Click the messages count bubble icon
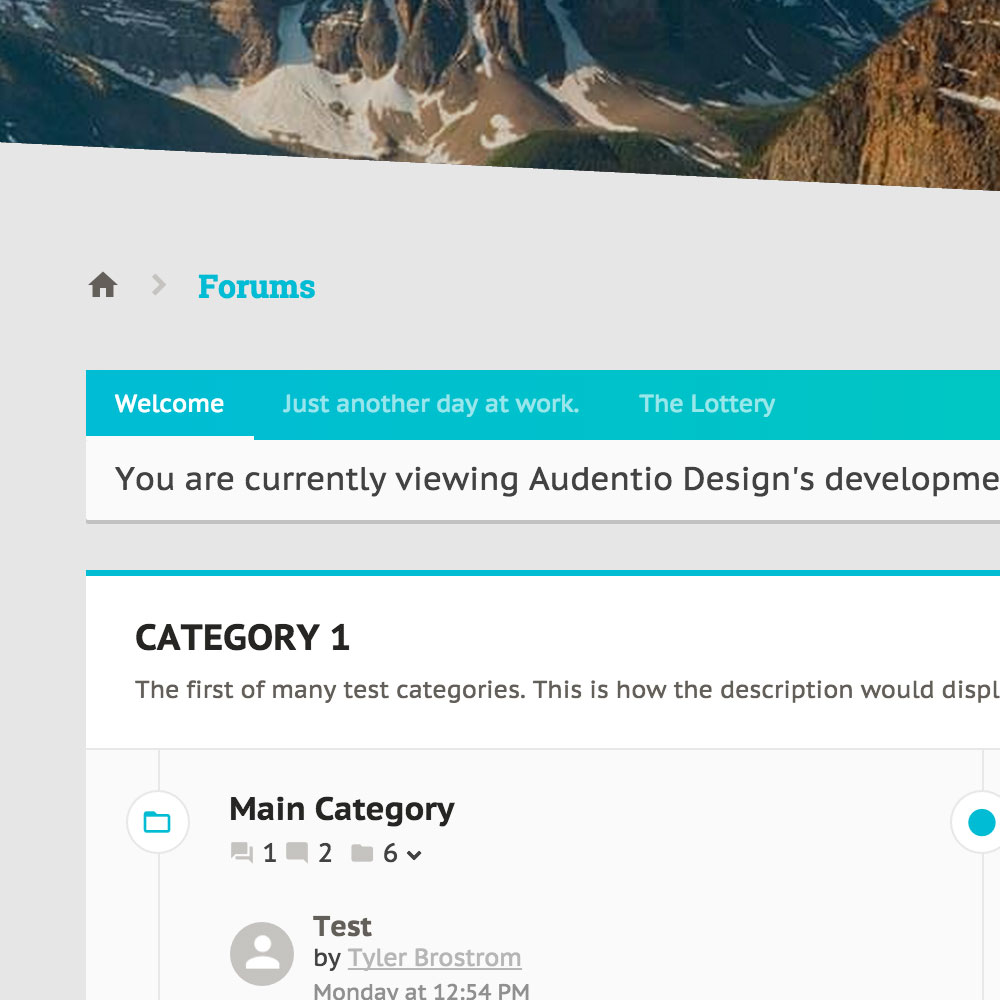This screenshot has width=1000, height=1000. pos(297,854)
